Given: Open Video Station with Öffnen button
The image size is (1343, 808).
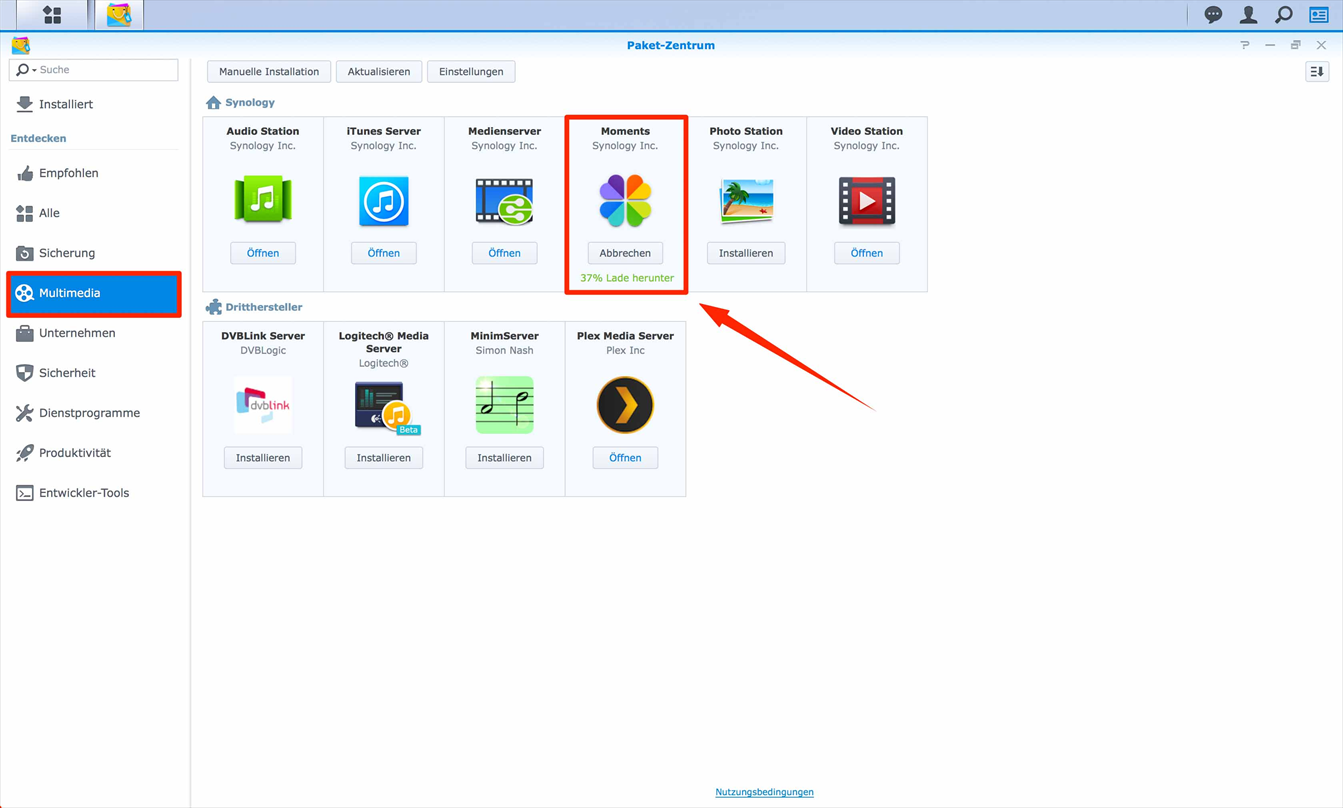Looking at the screenshot, I should [x=867, y=253].
